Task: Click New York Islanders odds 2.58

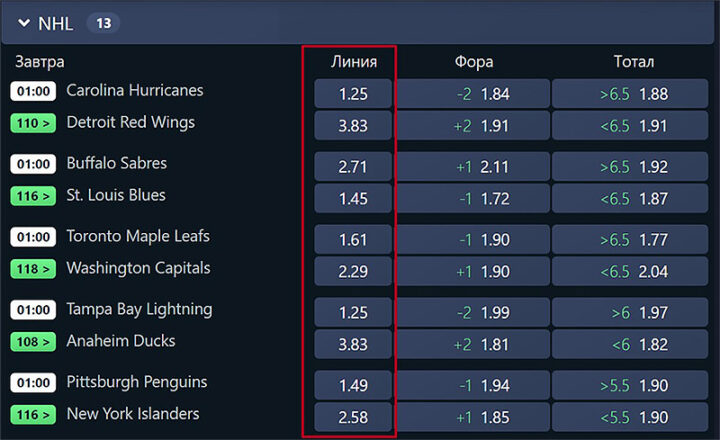Action: [354, 417]
